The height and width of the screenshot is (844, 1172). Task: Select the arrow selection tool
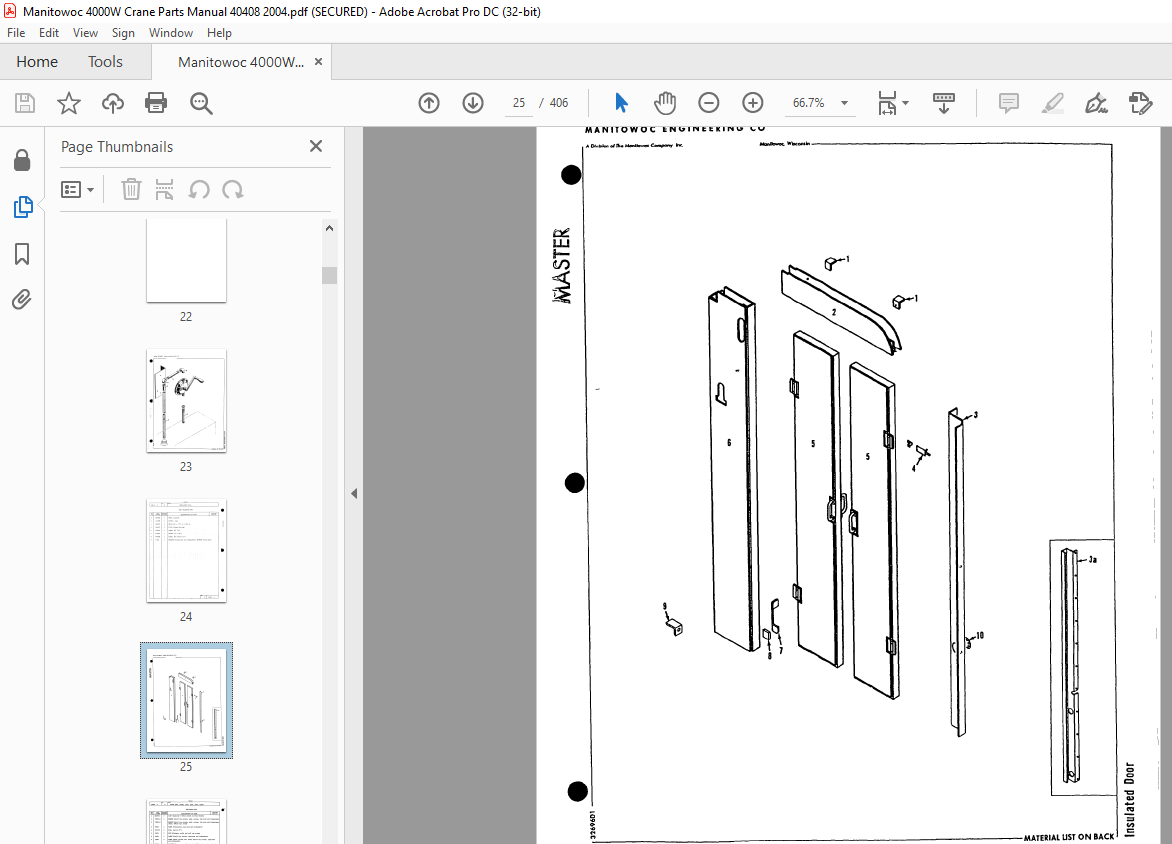tap(621, 103)
